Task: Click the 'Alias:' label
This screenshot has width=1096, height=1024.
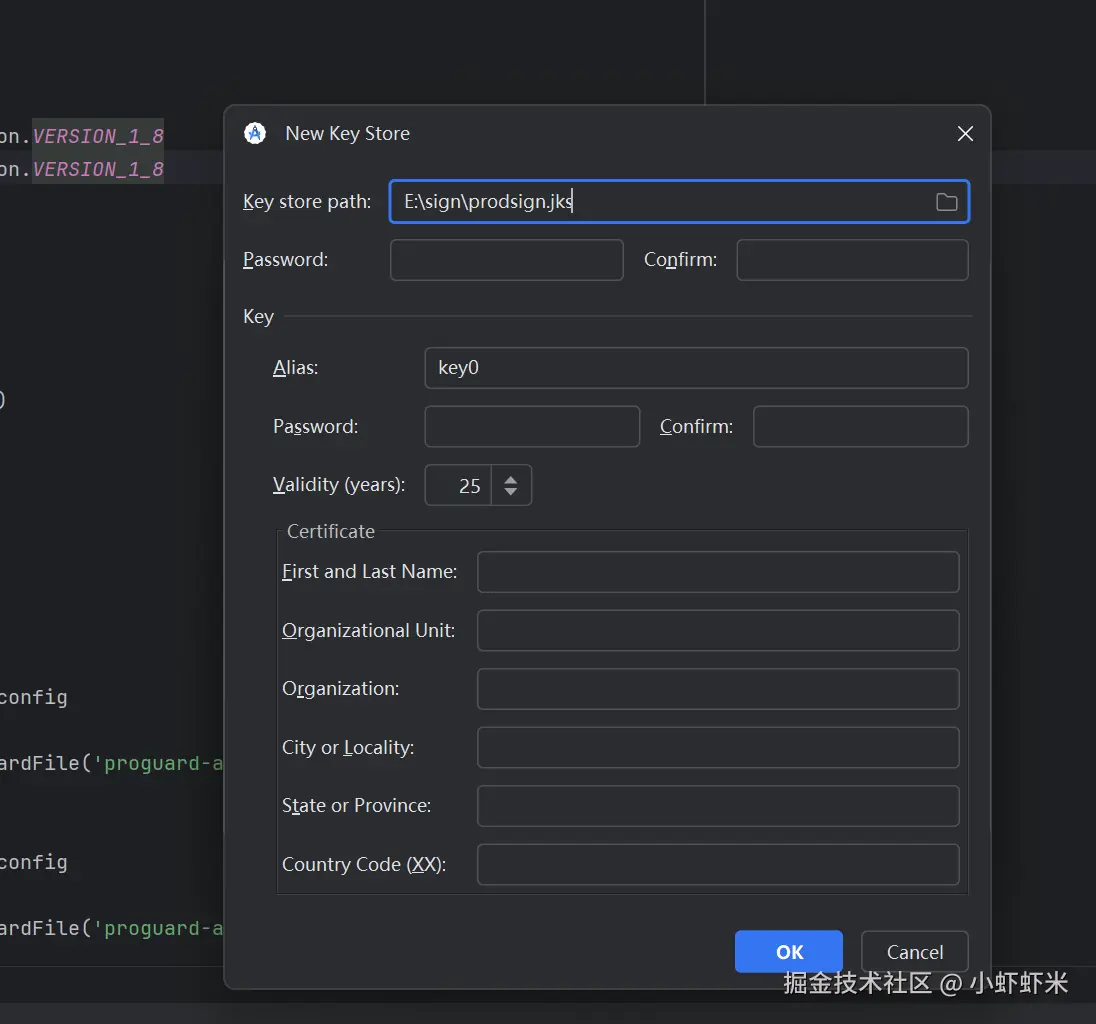Action: (x=295, y=368)
